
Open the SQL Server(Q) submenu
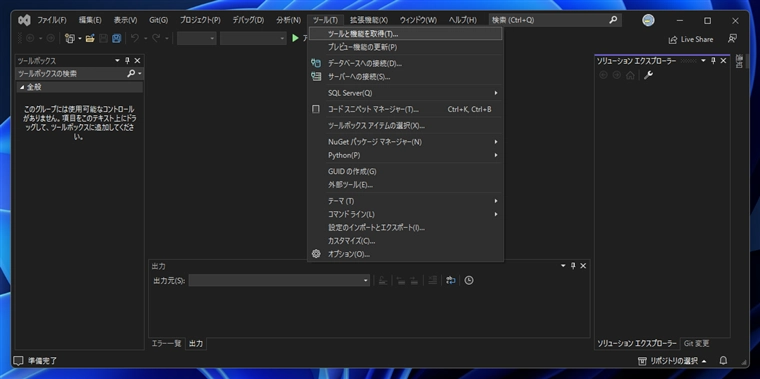click(x=406, y=93)
